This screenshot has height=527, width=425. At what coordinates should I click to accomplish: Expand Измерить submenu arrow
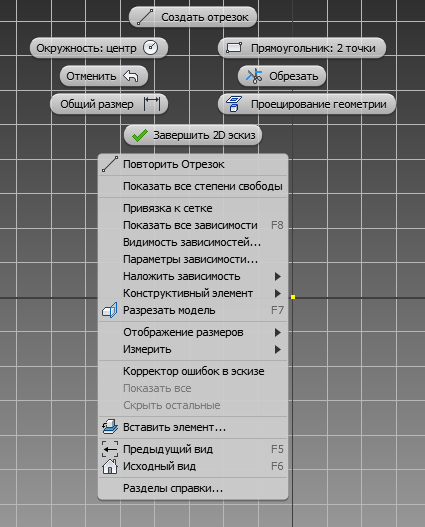pos(278,350)
